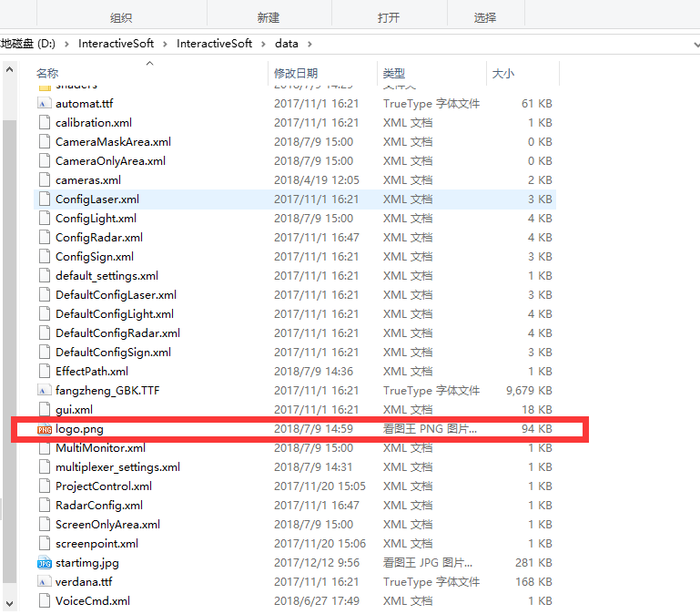Click the 2018/4/19 12:05 date cell
The height and width of the screenshot is (614, 700).
click(317, 180)
